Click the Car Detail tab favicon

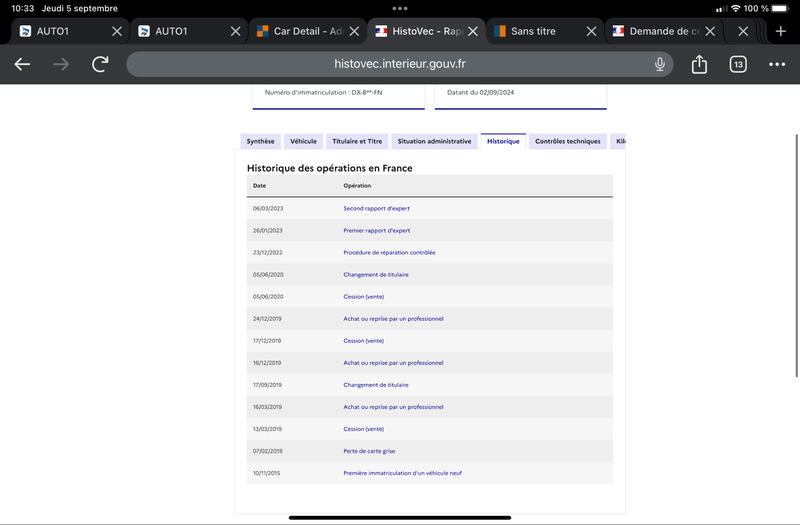[x=262, y=31]
